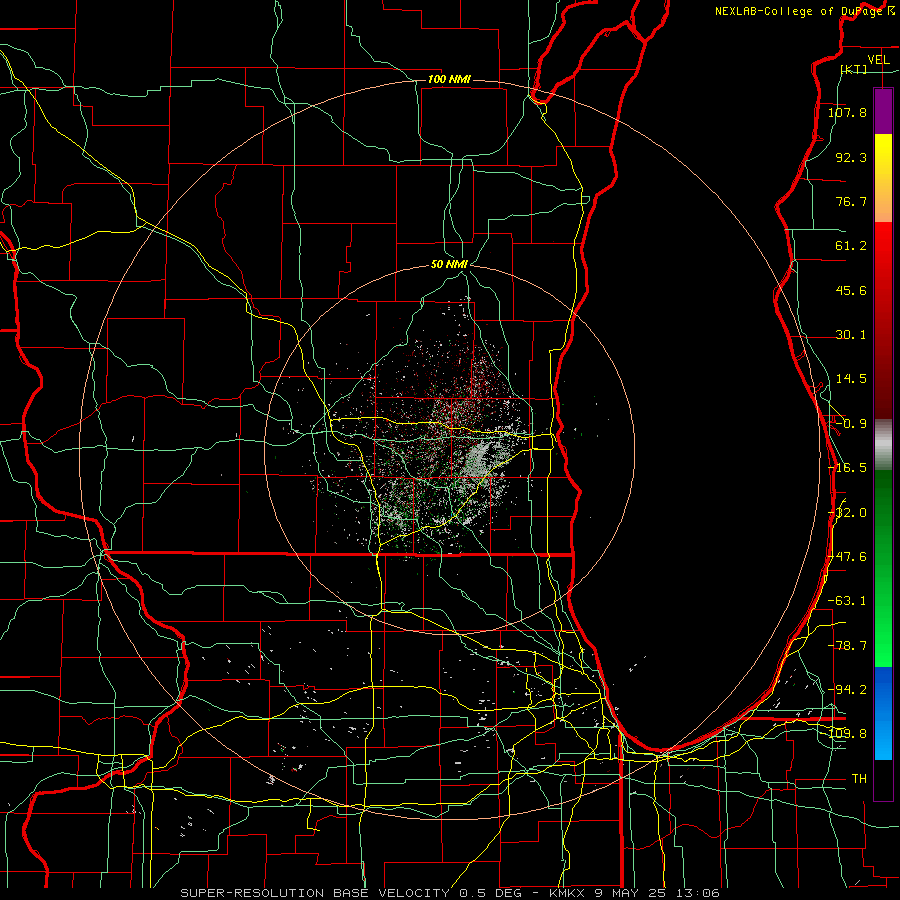
Task: Click the 50 NMI range ring label
Action: click(449, 265)
